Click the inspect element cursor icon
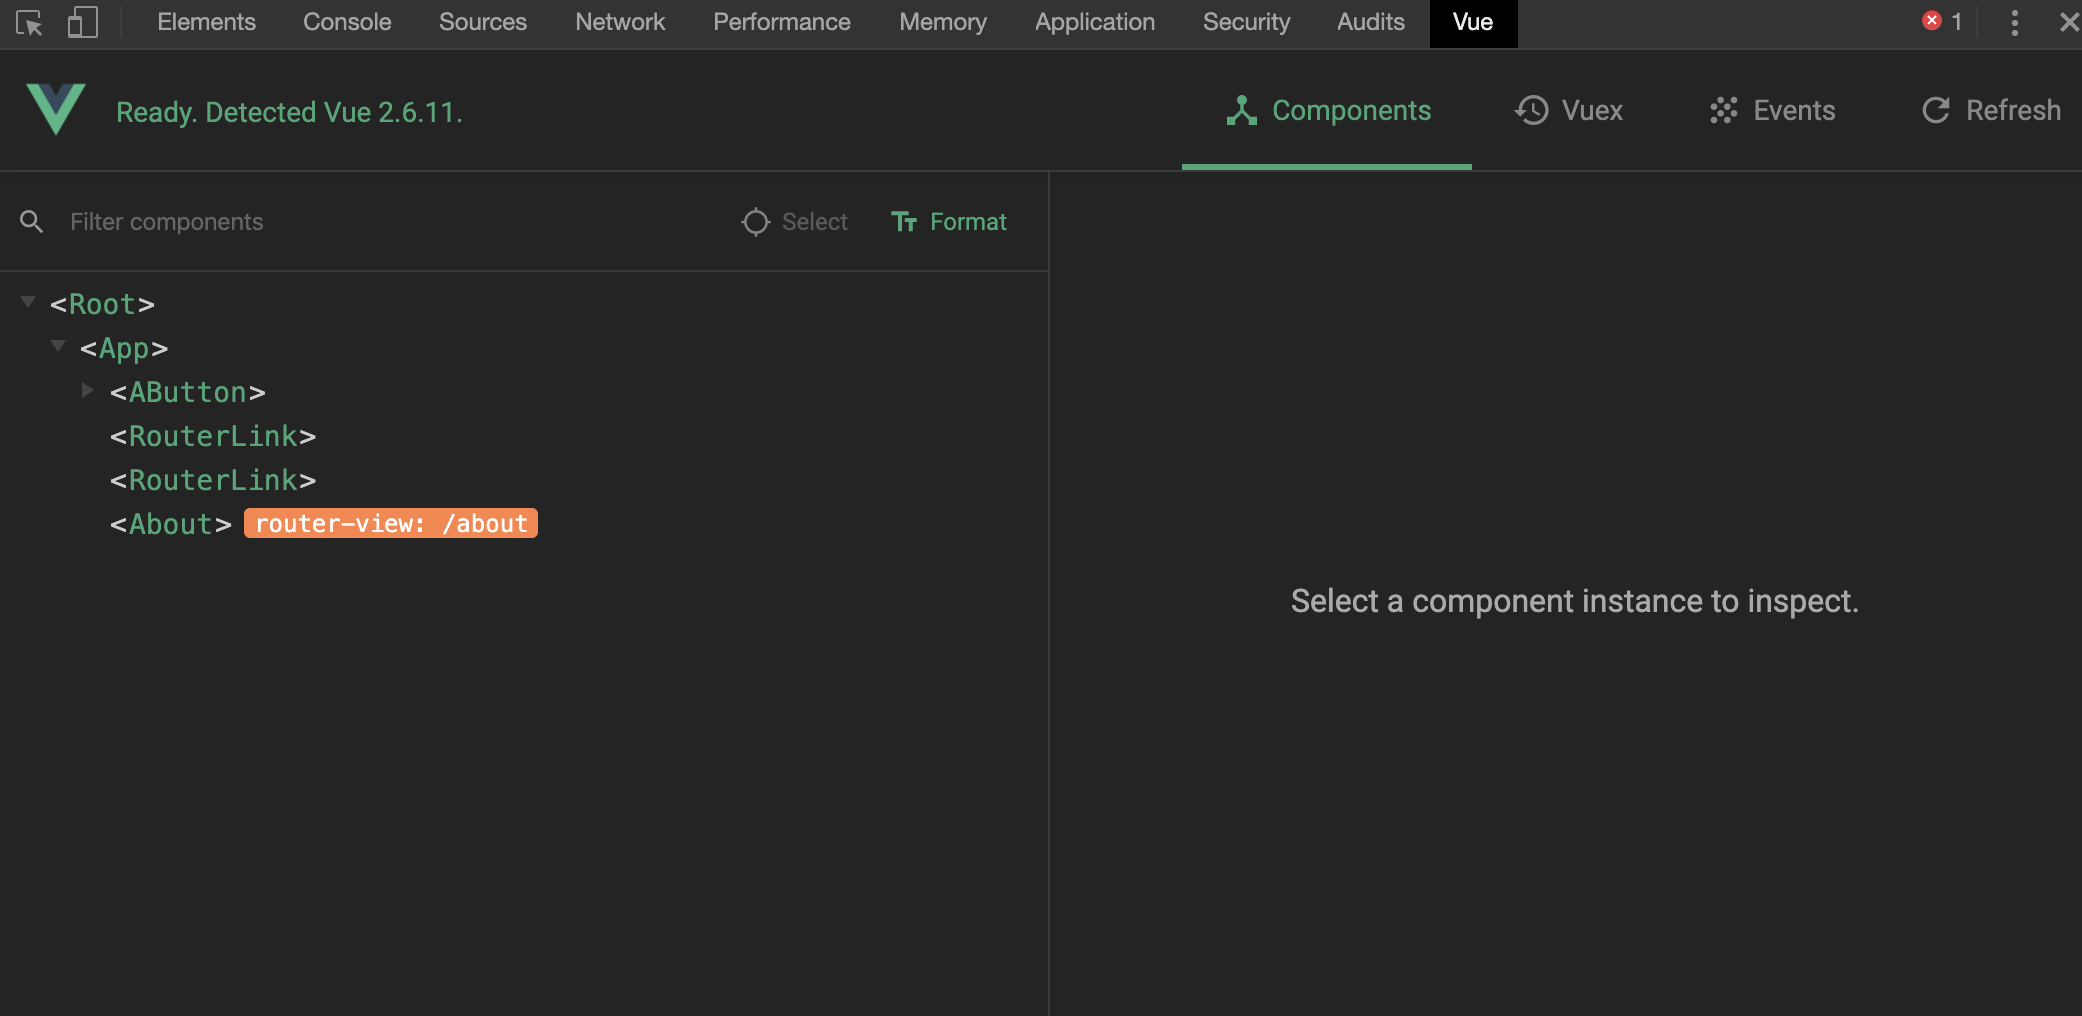The width and height of the screenshot is (2082, 1016). click(x=29, y=22)
